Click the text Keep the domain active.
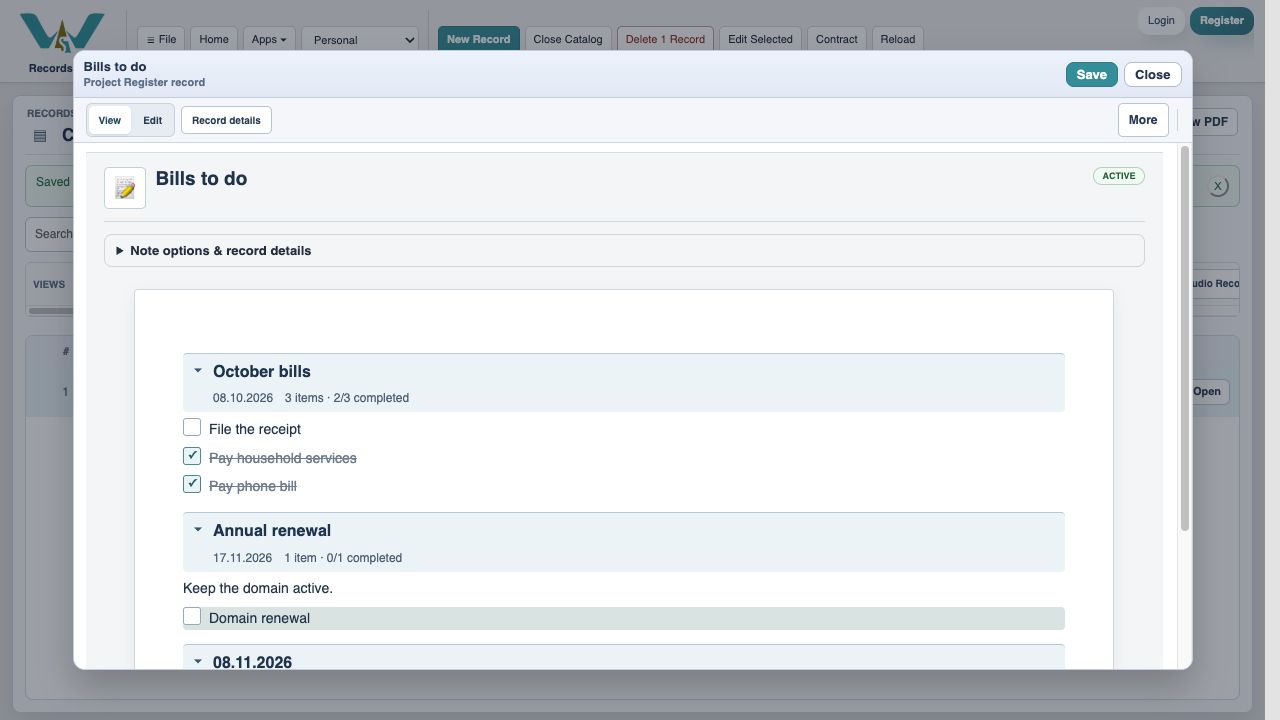The height and width of the screenshot is (720, 1280). [x=258, y=588]
